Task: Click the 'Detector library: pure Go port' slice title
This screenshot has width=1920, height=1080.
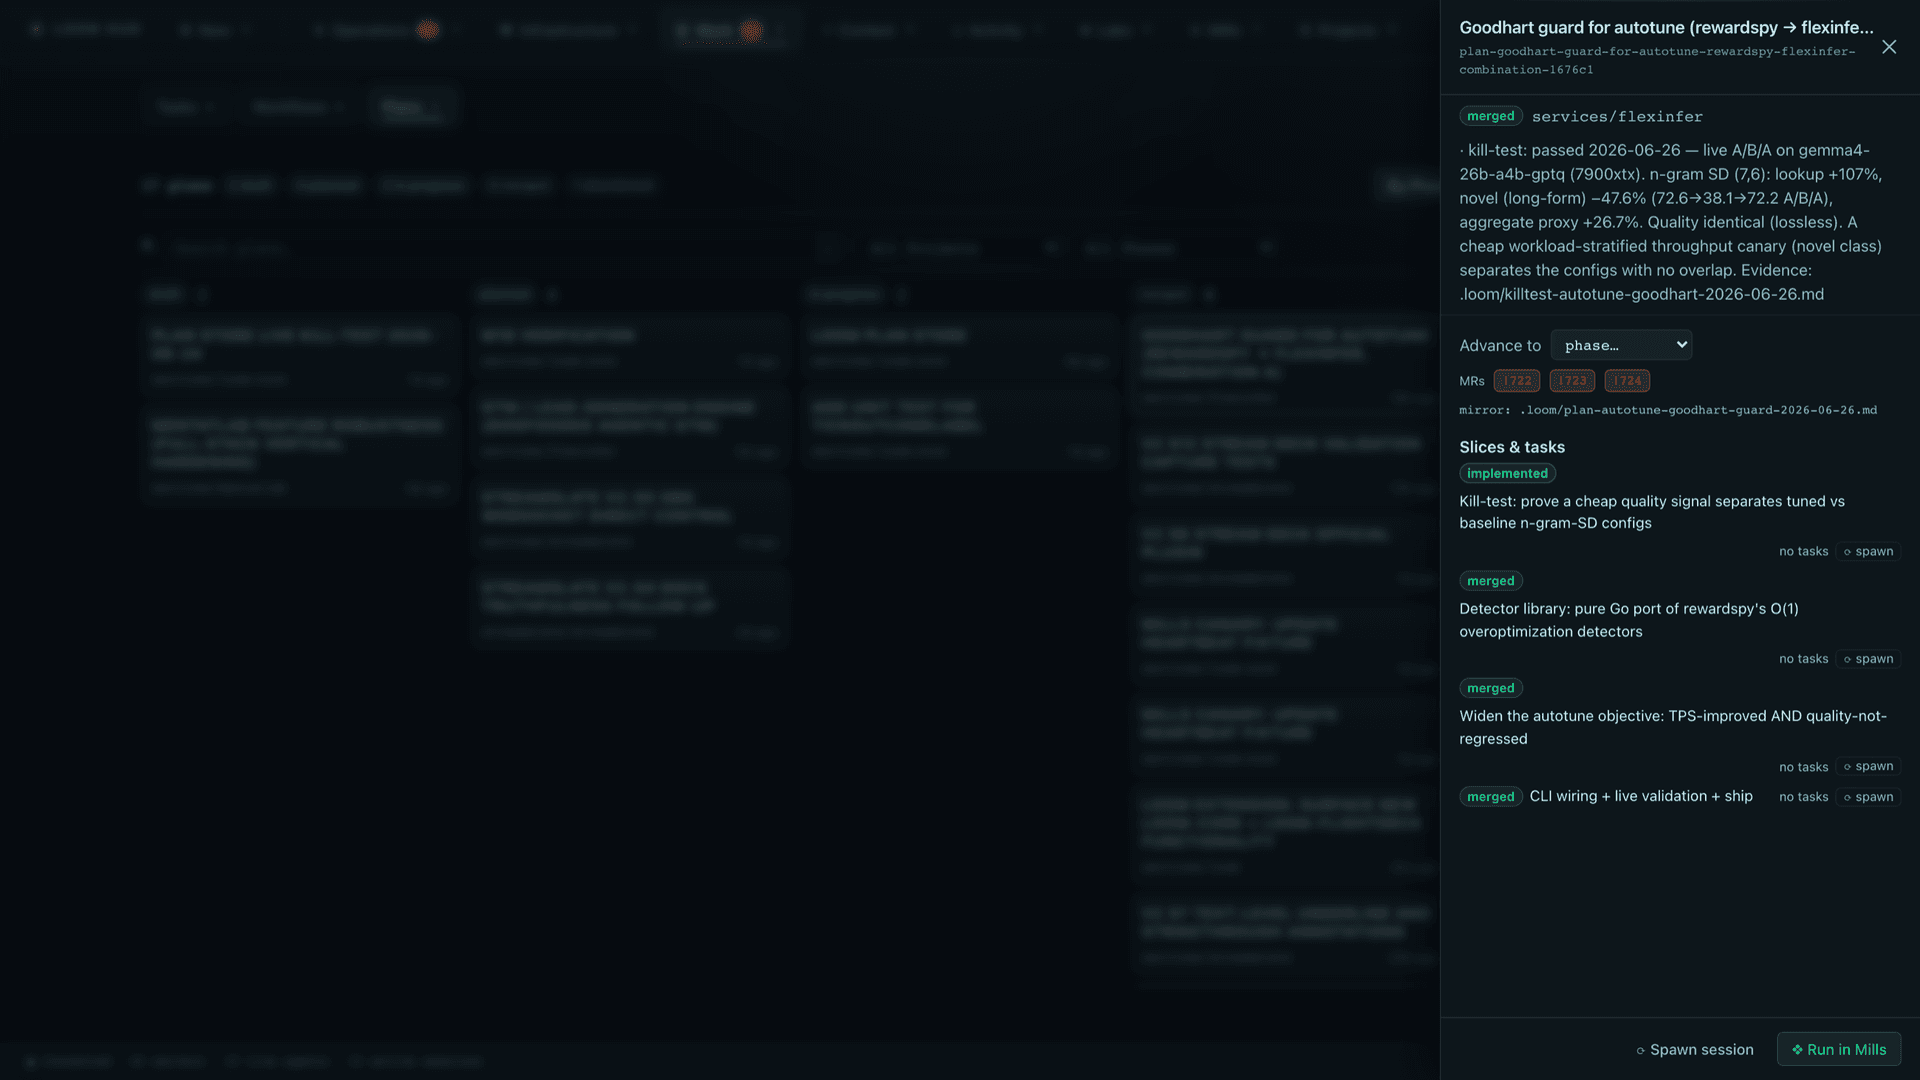Action: point(1629,620)
